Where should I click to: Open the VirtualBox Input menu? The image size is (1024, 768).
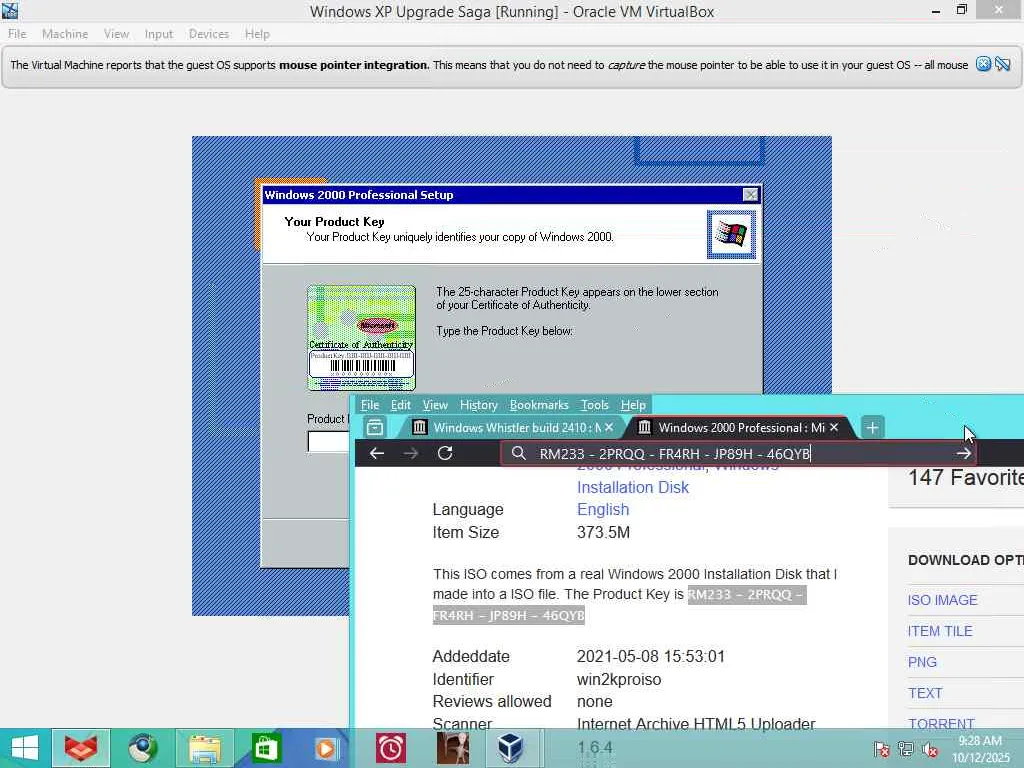tap(159, 34)
